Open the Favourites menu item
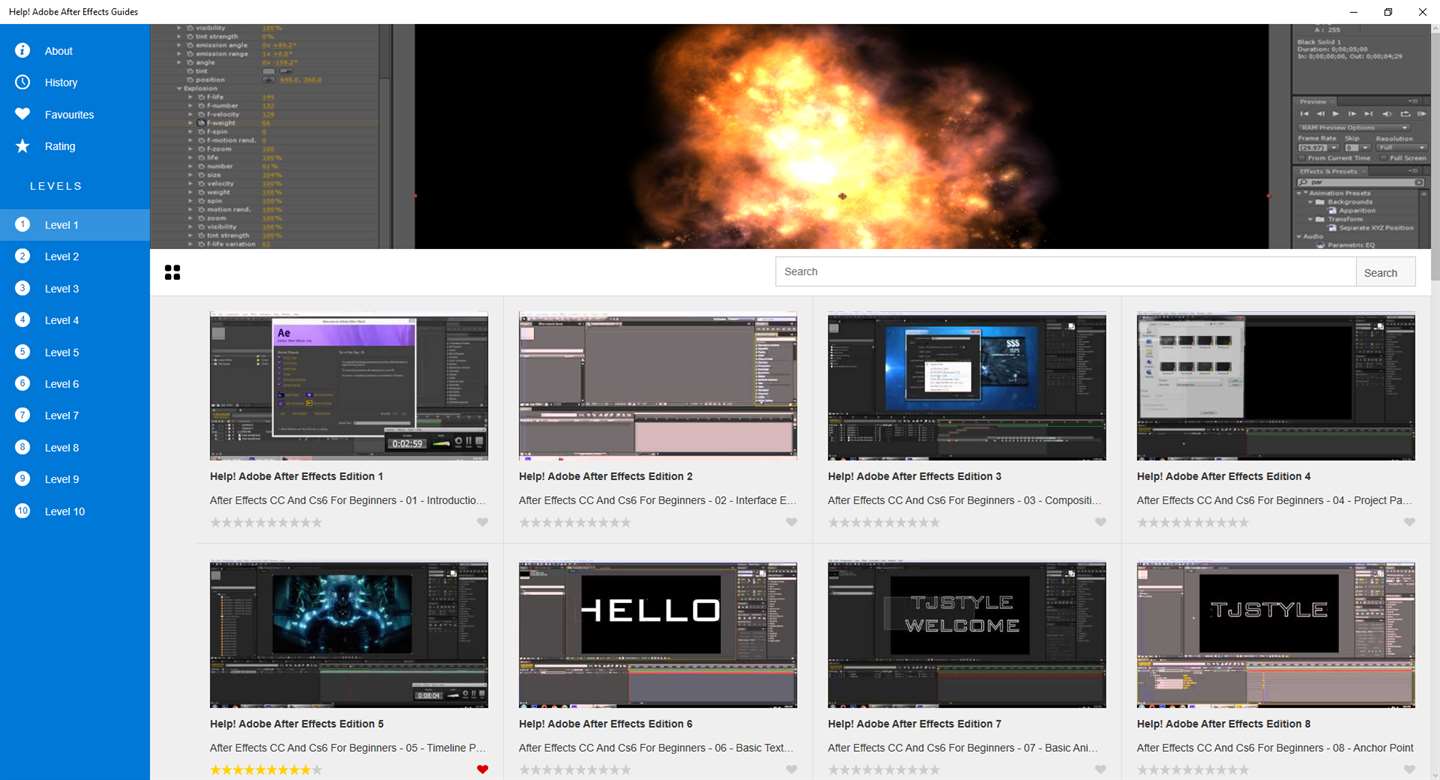Viewport: 1440px width, 780px height. point(75,114)
